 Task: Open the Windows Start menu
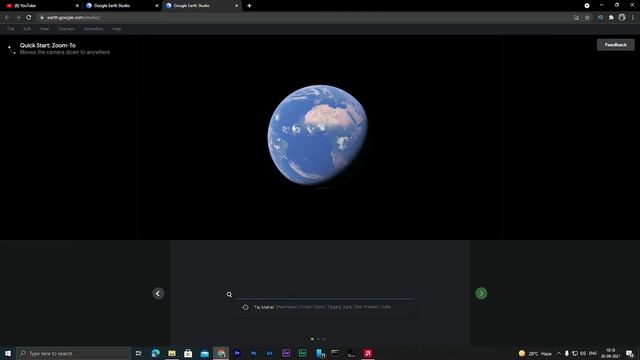(x=8, y=353)
